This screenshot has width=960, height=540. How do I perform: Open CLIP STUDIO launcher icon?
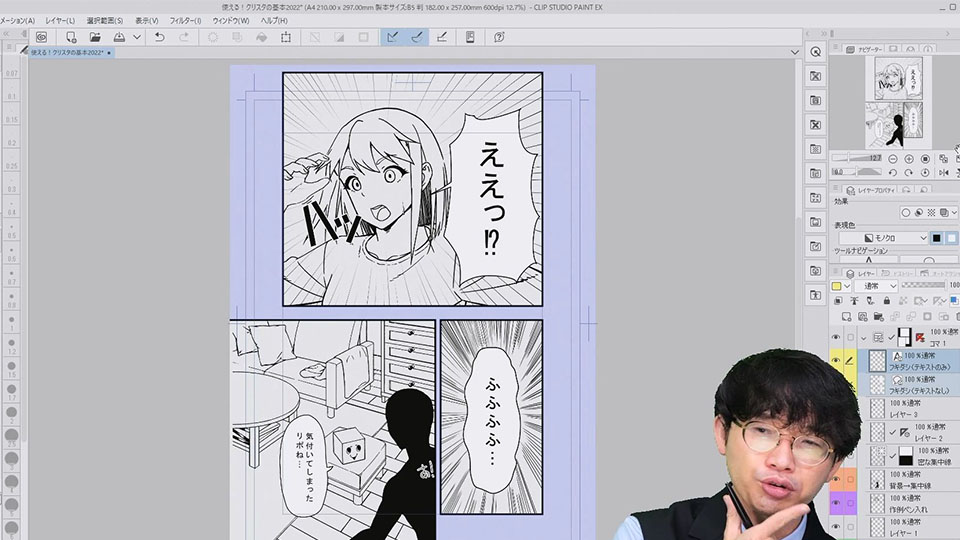click(x=41, y=37)
